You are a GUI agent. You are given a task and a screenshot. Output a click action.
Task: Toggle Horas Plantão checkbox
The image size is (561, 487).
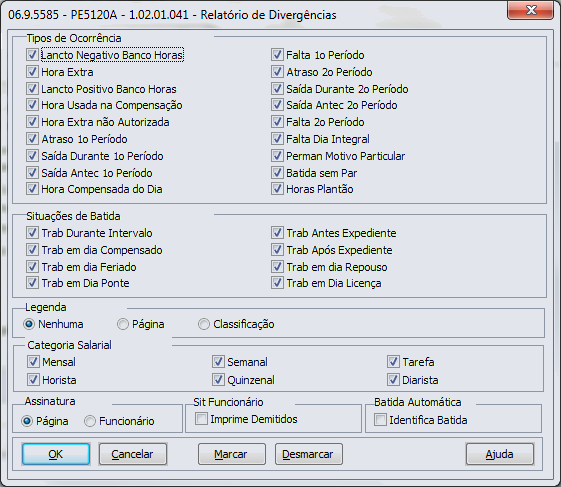277,189
